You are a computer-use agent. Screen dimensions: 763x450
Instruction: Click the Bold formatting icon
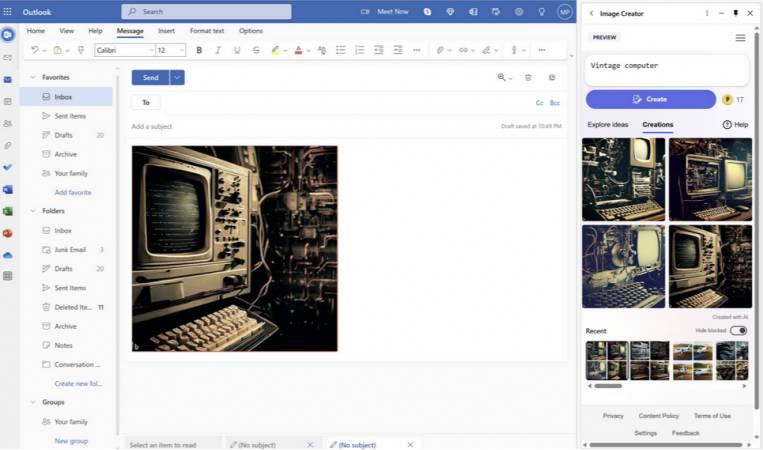199,50
